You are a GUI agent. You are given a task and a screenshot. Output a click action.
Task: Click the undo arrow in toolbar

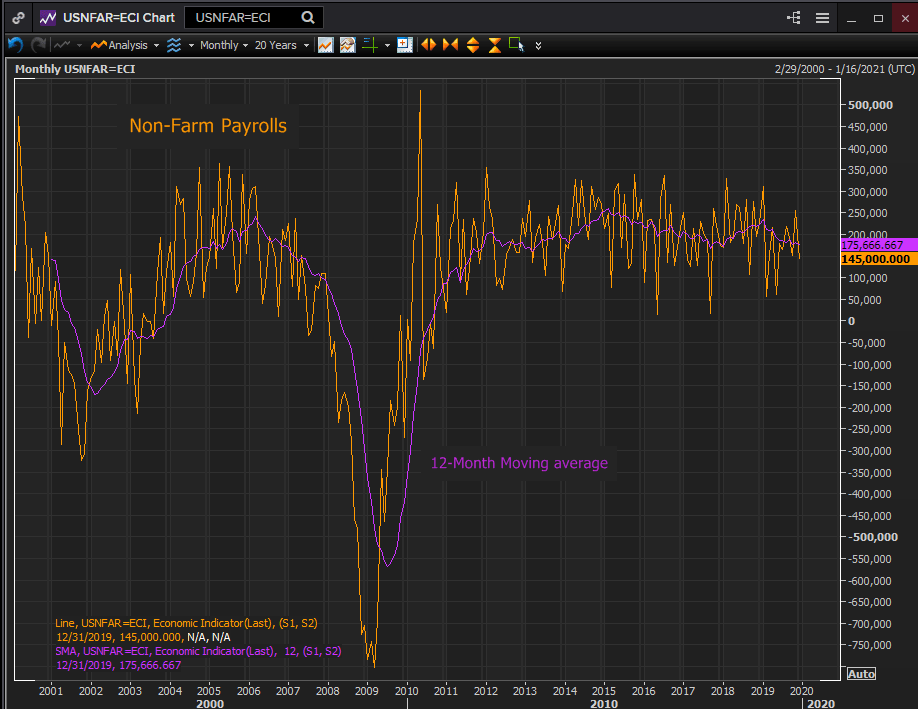click(15, 45)
